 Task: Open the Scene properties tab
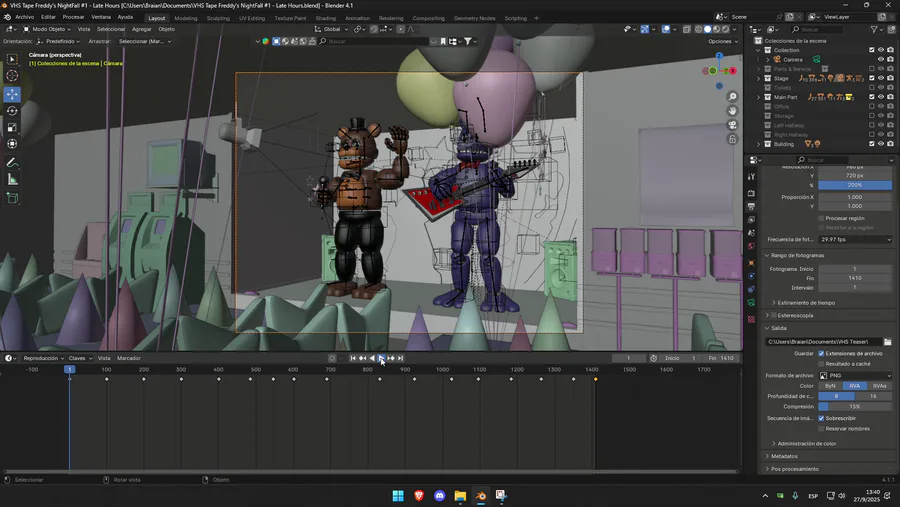click(751, 233)
